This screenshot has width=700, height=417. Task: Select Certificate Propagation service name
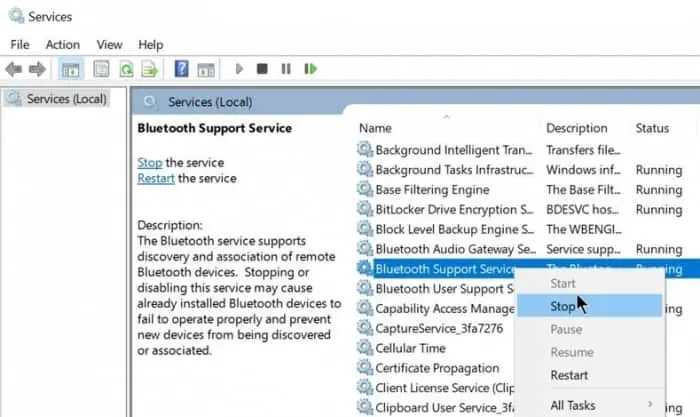tap(437, 368)
